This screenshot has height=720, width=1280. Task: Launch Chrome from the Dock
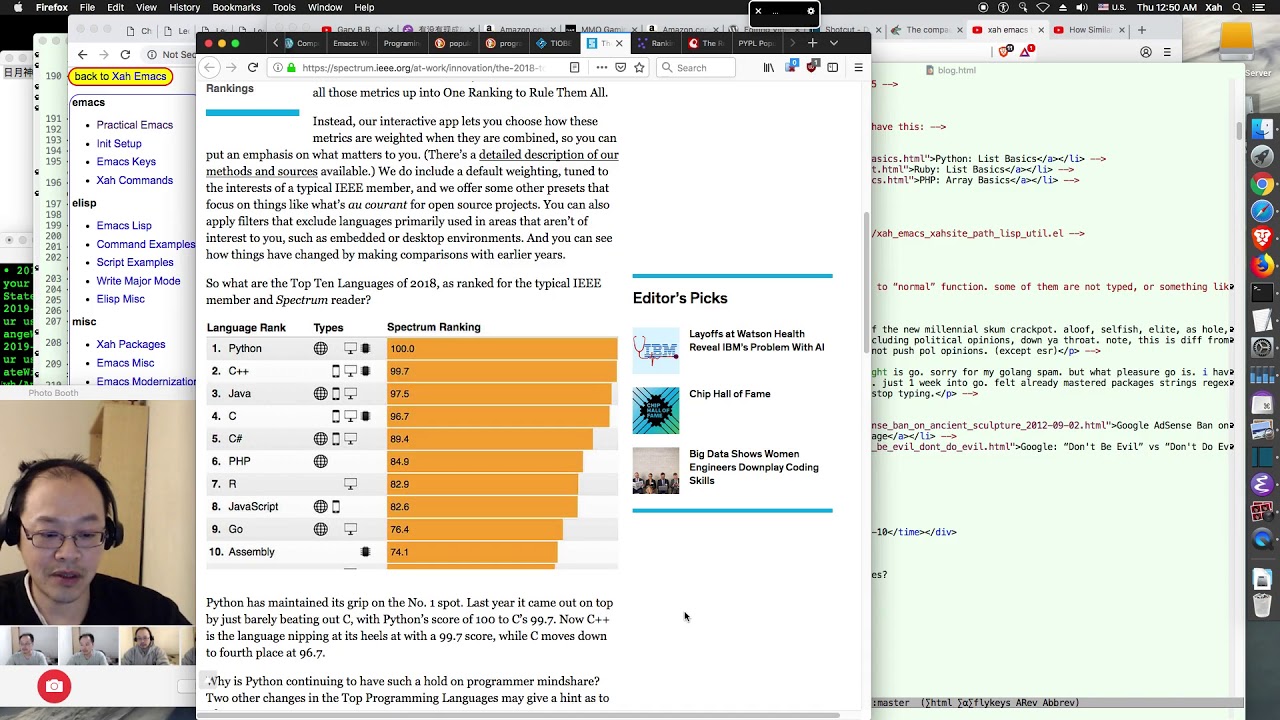pyautogui.click(x=1262, y=184)
